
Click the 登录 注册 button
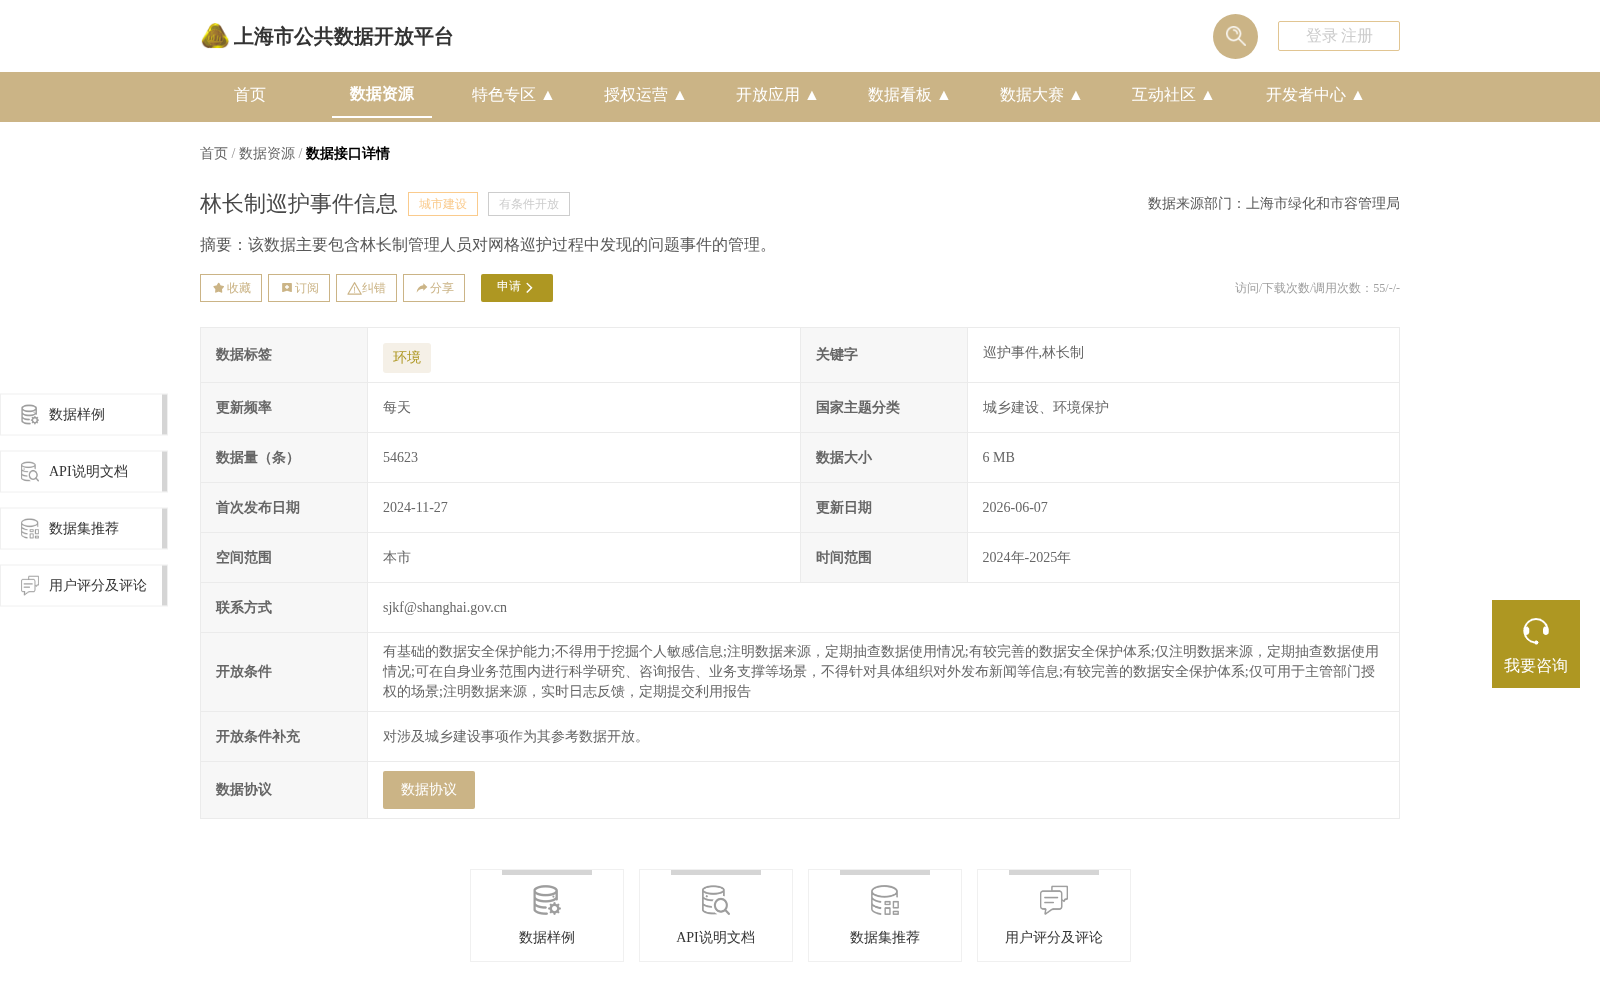[x=1339, y=36]
